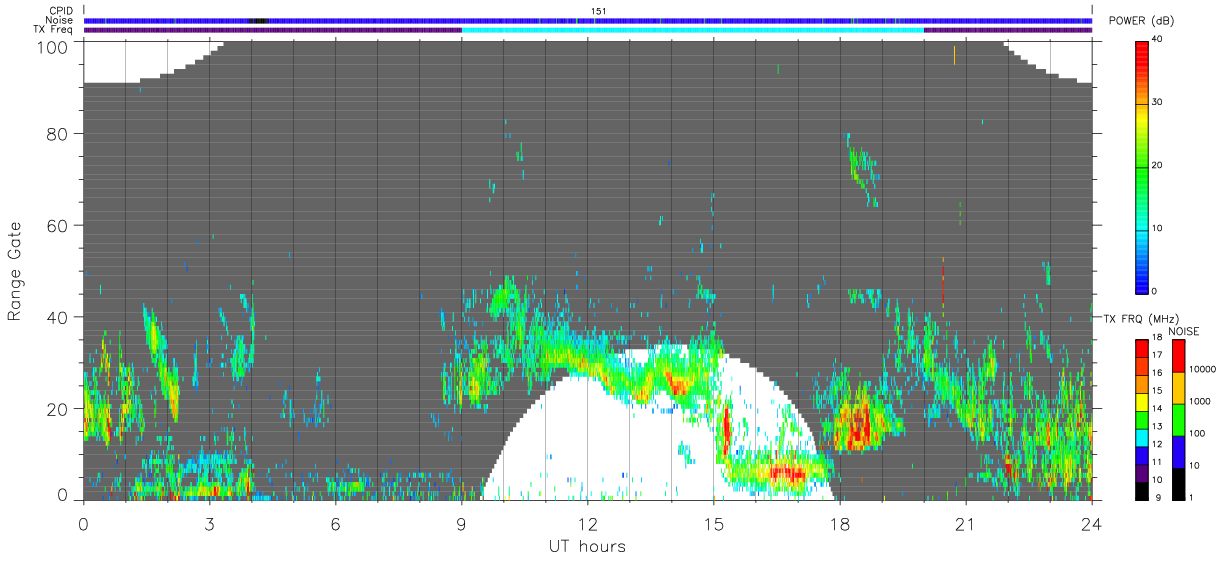Screen dimensions: 1228x567
Task: Pick the red 17–18 MHz swatch
Action: (1142, 349)
